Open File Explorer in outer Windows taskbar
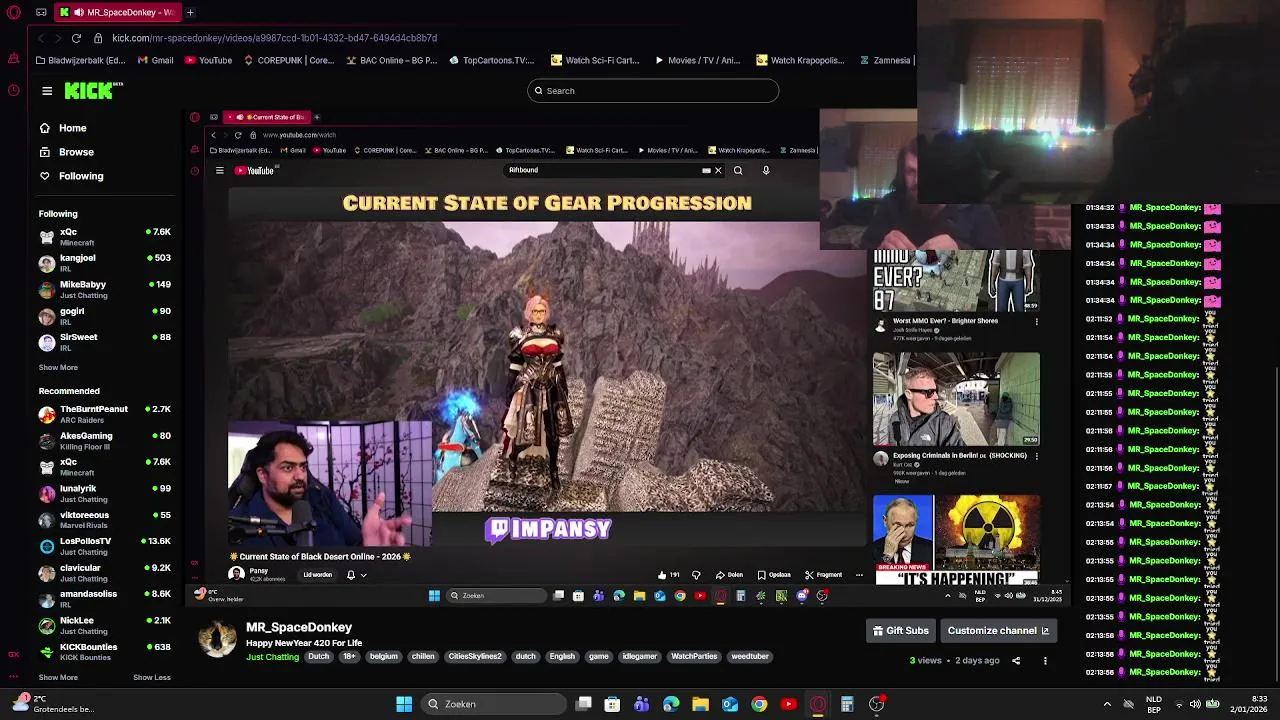The image size is (1280, 720). (700, 704)
